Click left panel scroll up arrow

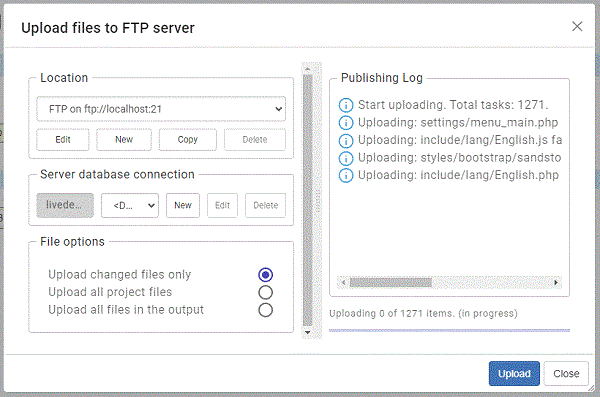tap(308, 69)
